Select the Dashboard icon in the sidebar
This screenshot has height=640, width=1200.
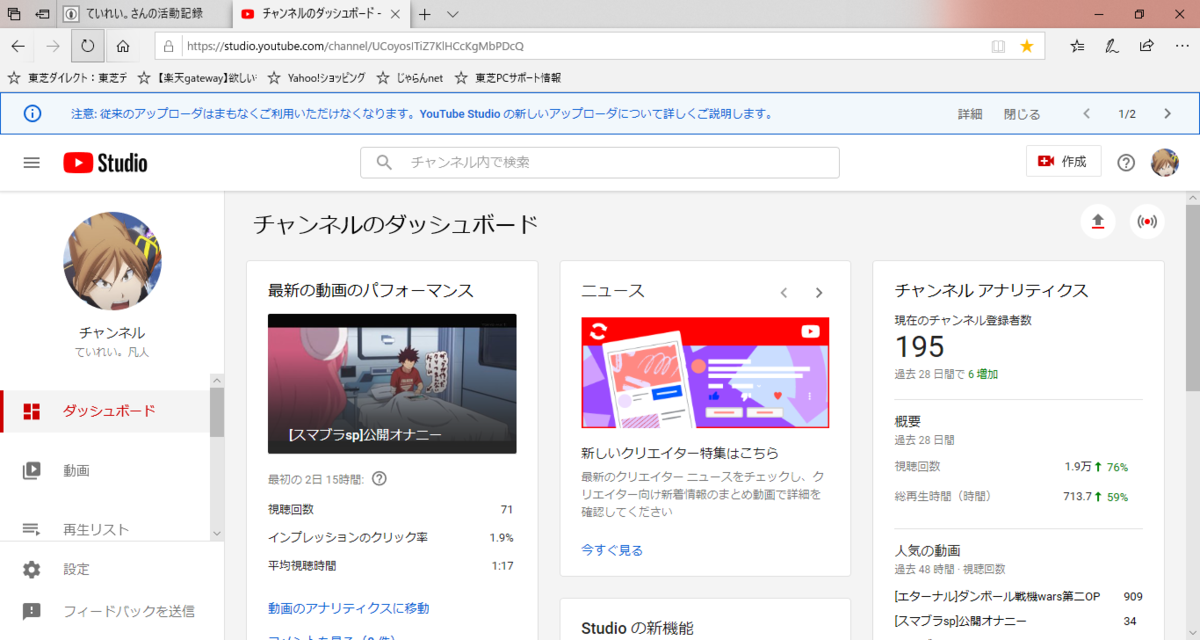pos(32,411)
